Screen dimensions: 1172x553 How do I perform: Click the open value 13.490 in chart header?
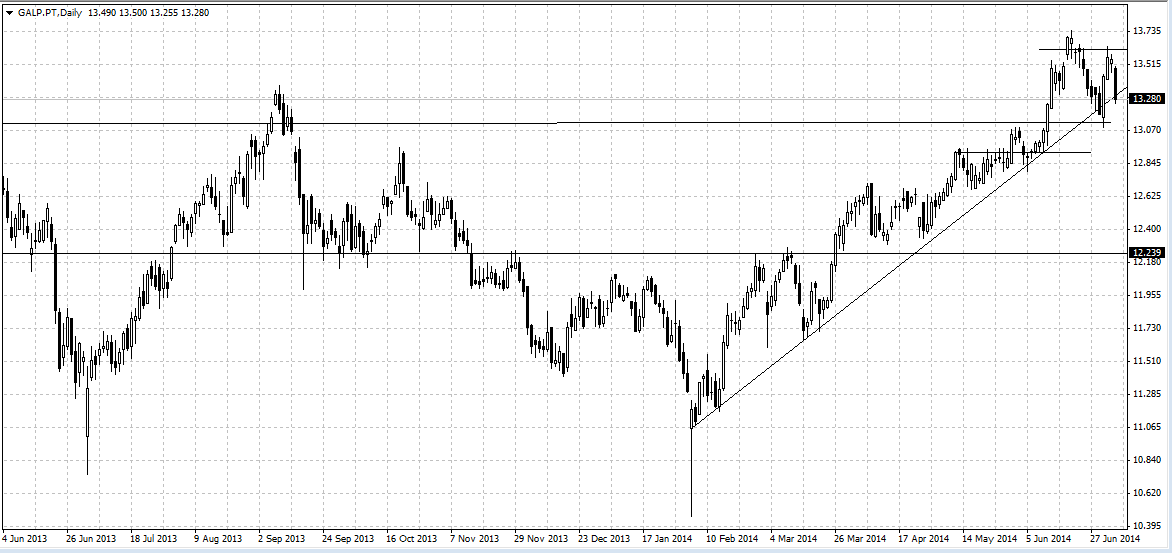click(x=102, y=12)
